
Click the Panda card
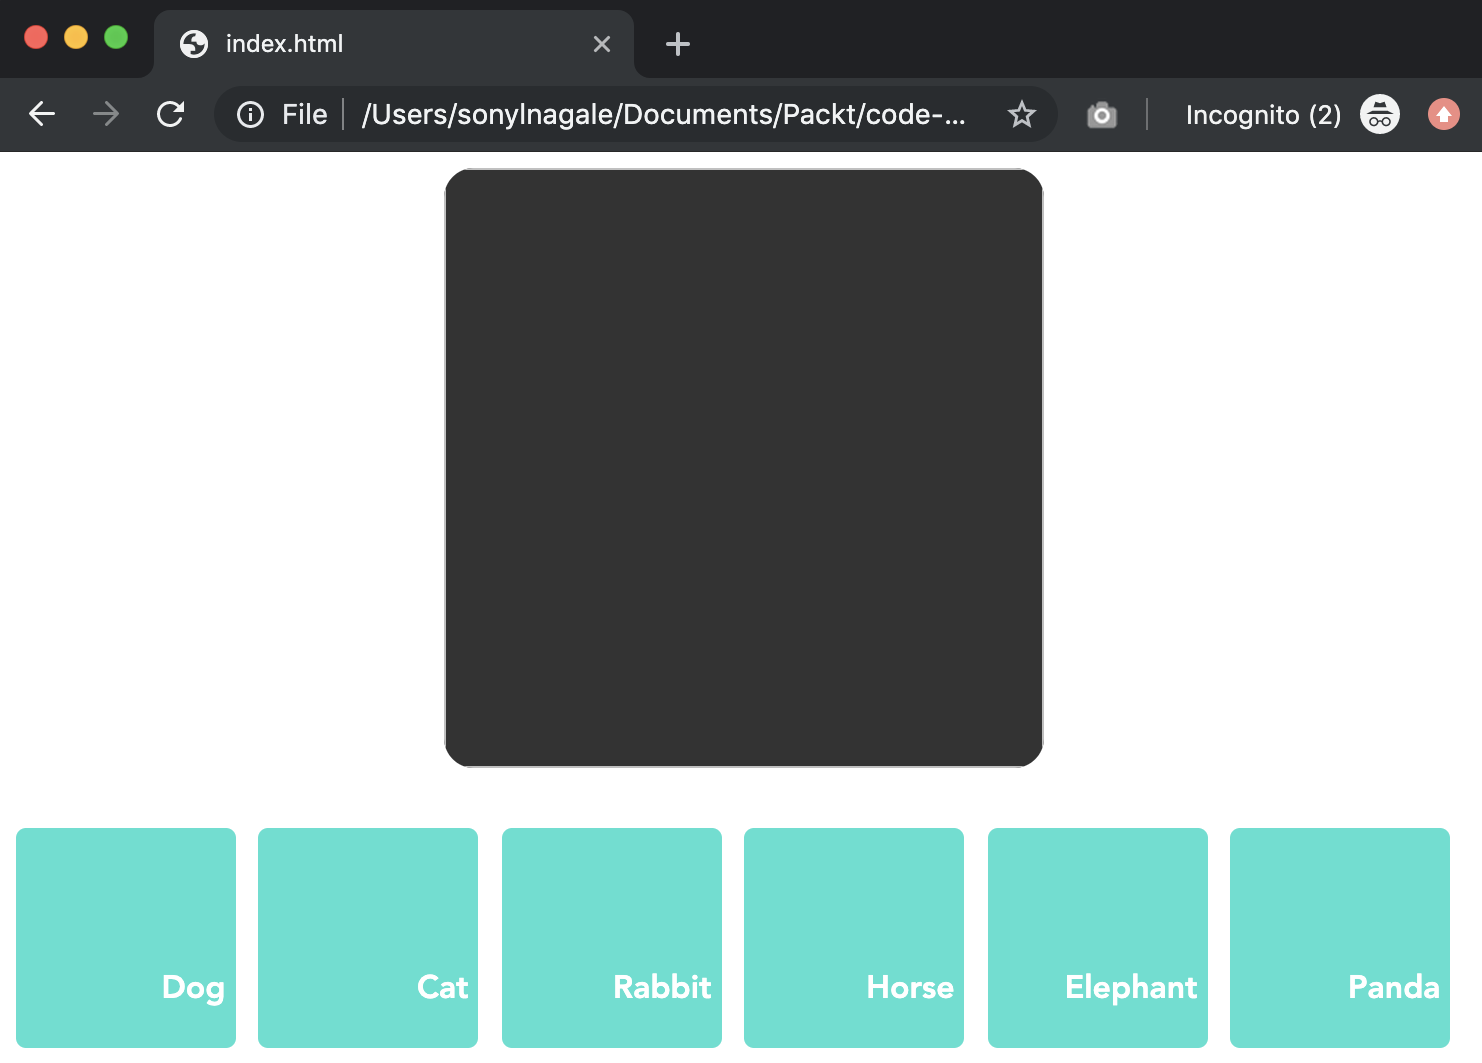tap(1340, 937)
